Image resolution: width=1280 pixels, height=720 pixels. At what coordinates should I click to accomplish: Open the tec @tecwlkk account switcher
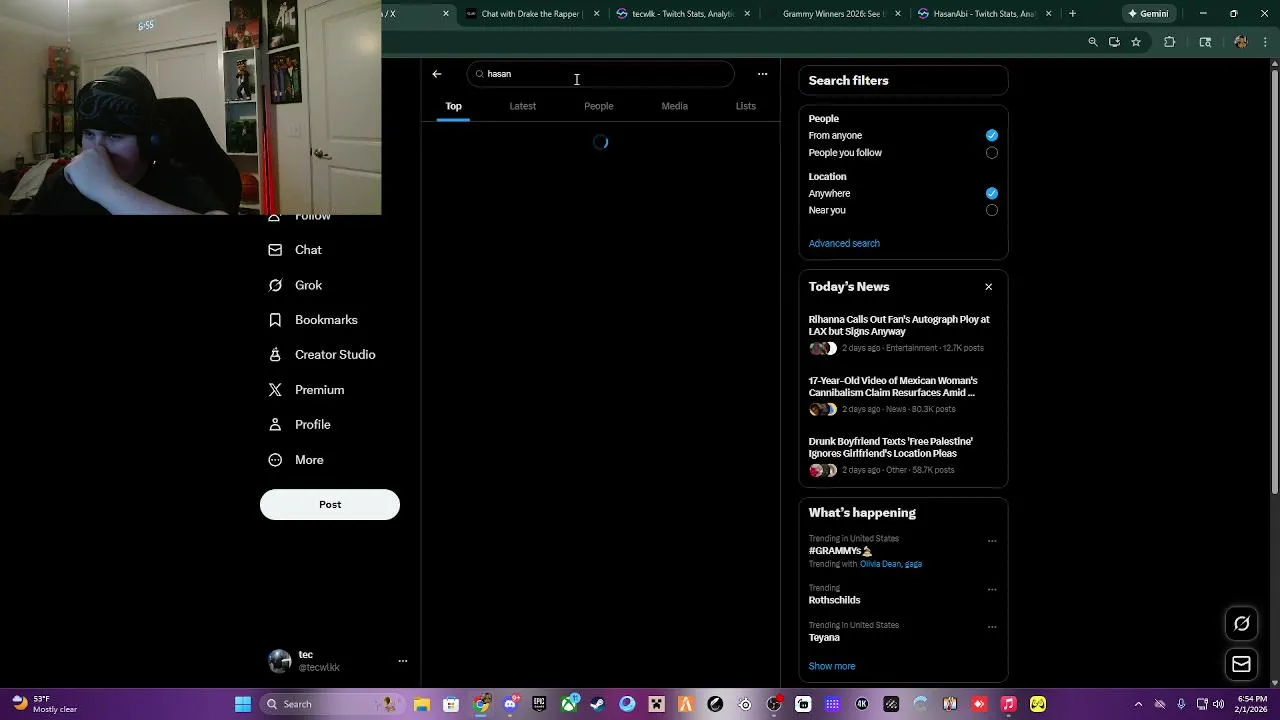pos(338,661)
